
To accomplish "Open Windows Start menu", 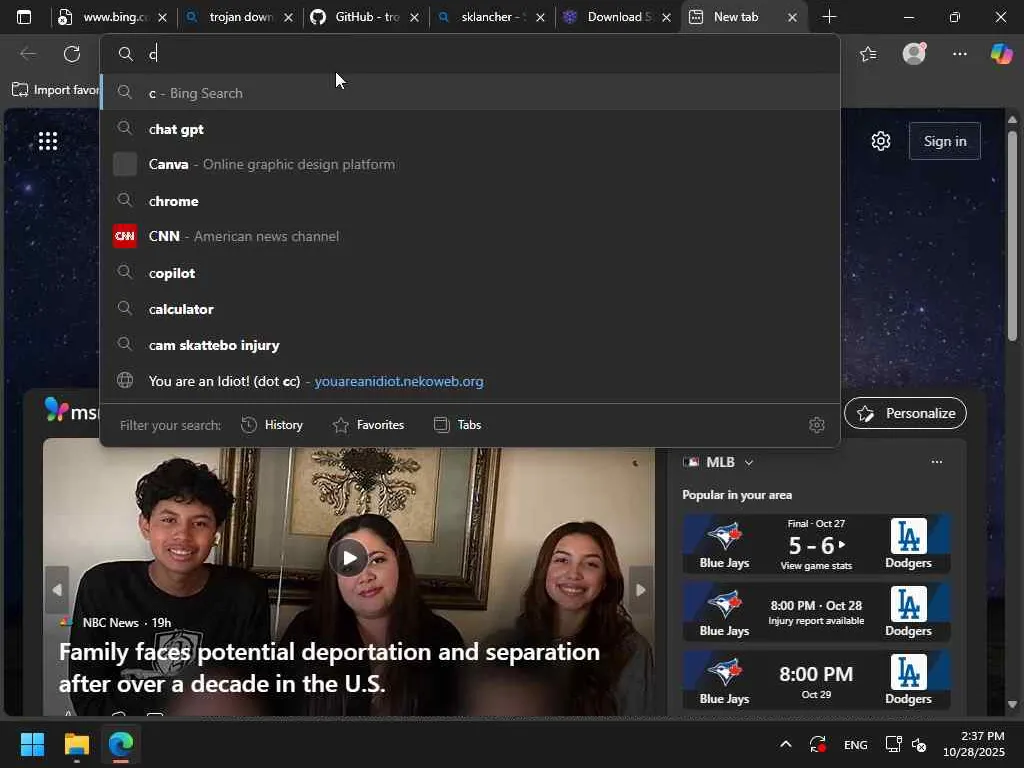I will tap(32, 744).
